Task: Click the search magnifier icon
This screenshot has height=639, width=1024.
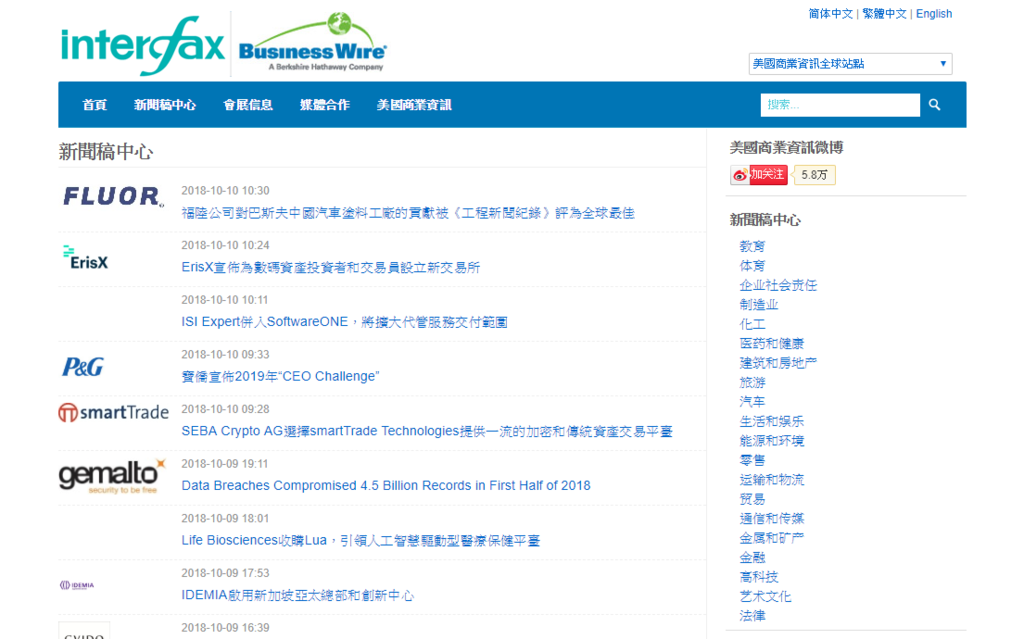Action: tap(935, 105)
